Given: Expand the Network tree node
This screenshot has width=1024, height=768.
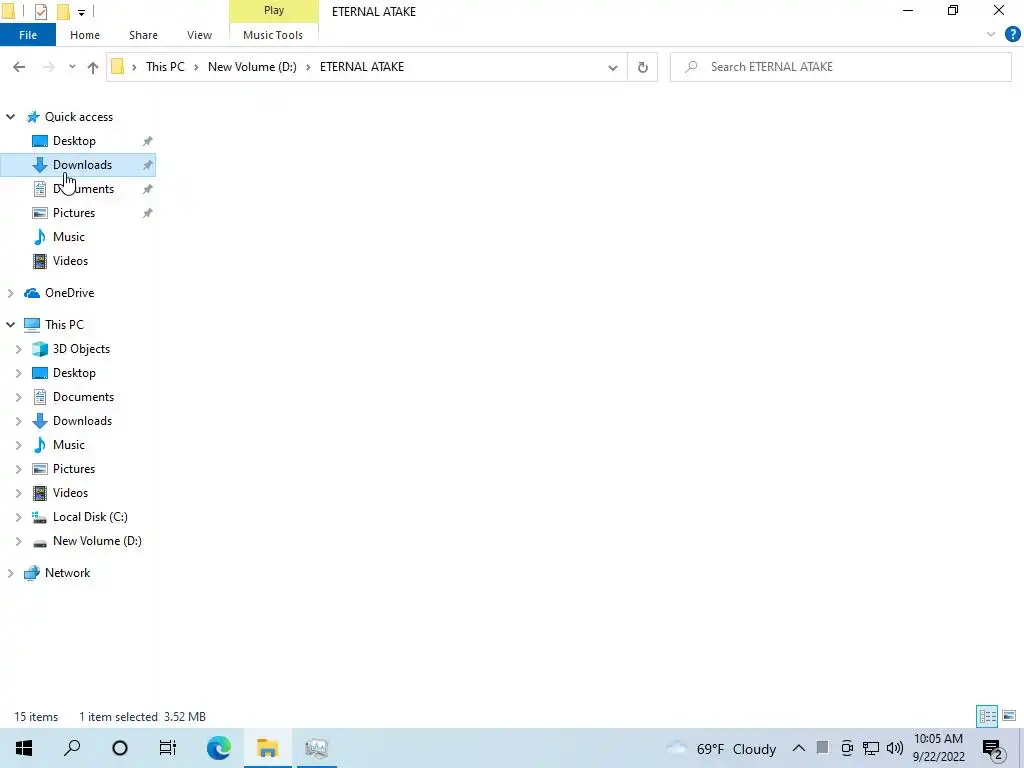Looking at the screenshot, I should (10, 573).
